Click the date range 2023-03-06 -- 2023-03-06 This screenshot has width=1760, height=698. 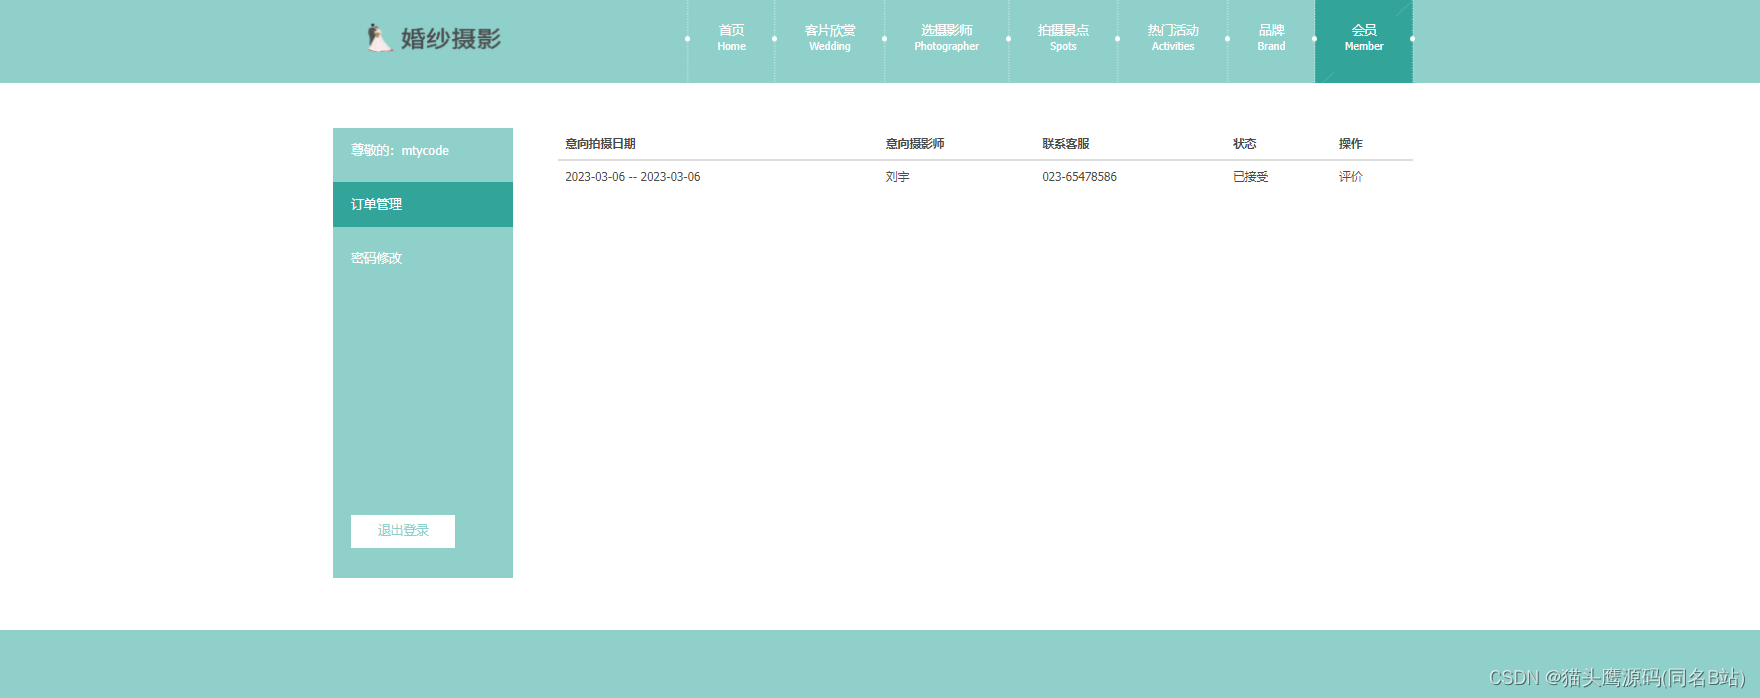tap(633, 177)
